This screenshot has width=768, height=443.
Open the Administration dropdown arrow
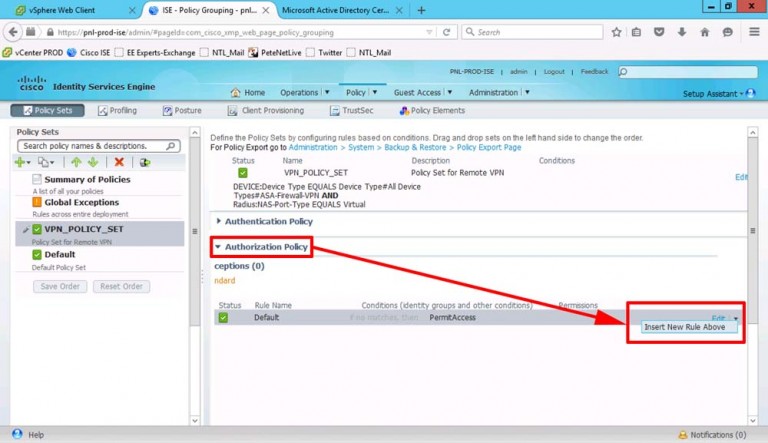click(528, 92)
